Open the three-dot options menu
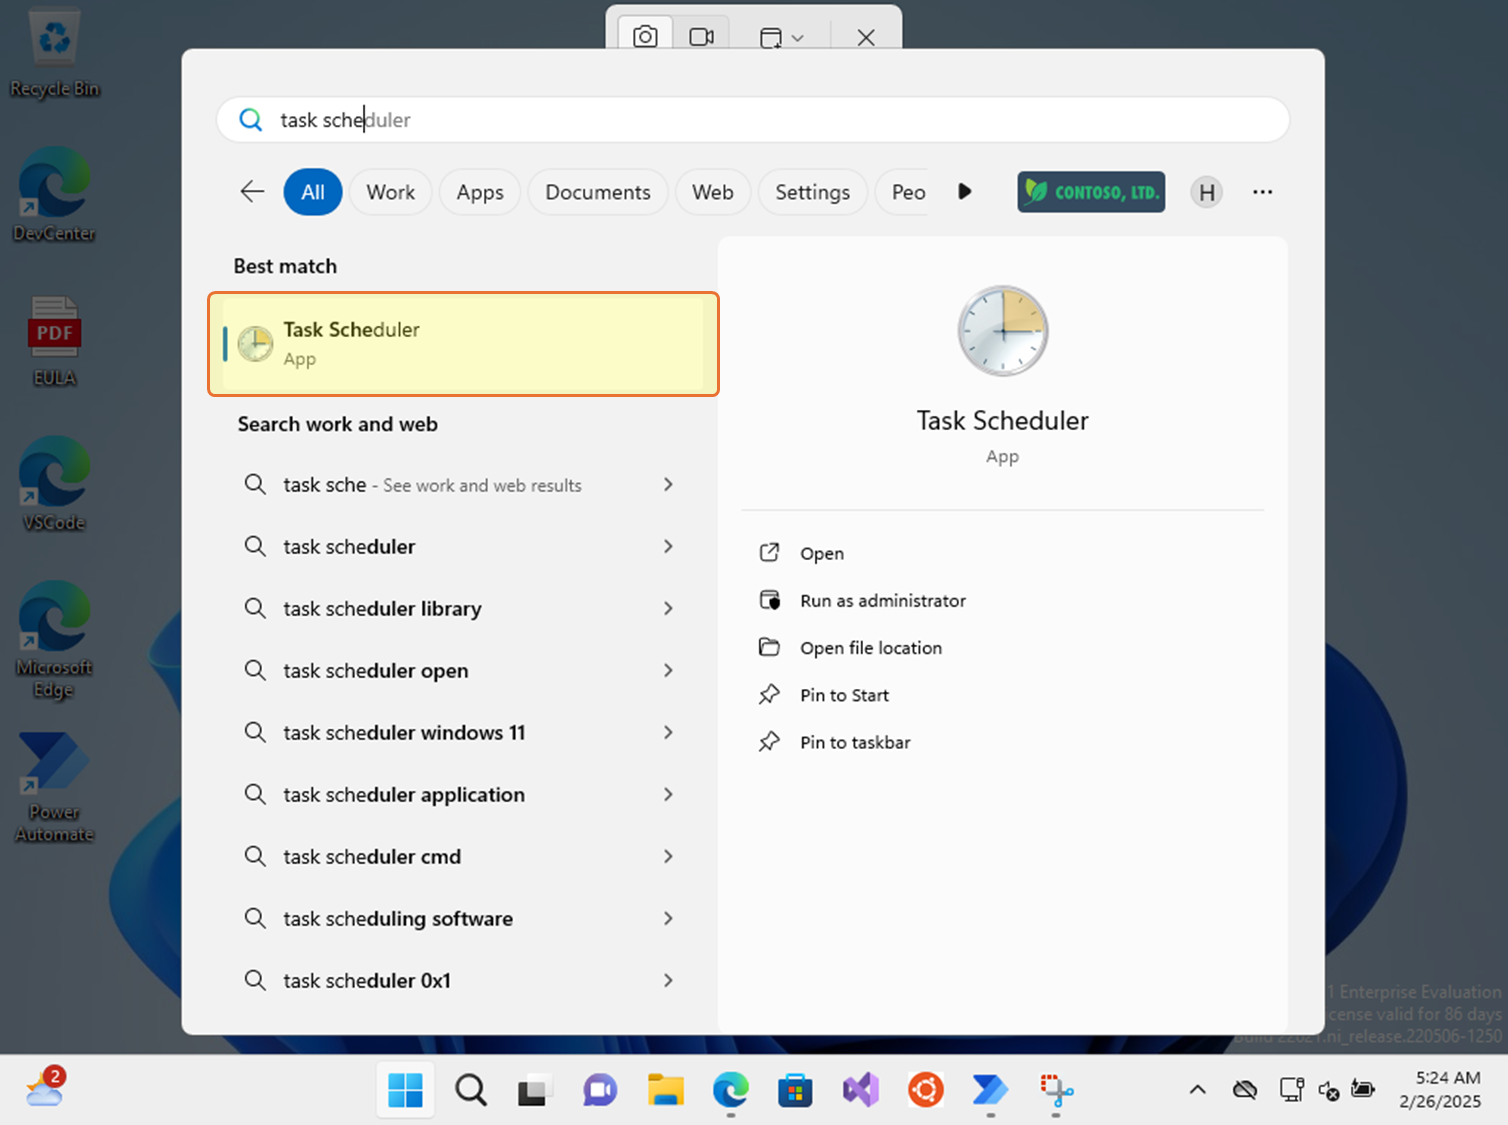 pyautogui.click(x=1262, y=192)
